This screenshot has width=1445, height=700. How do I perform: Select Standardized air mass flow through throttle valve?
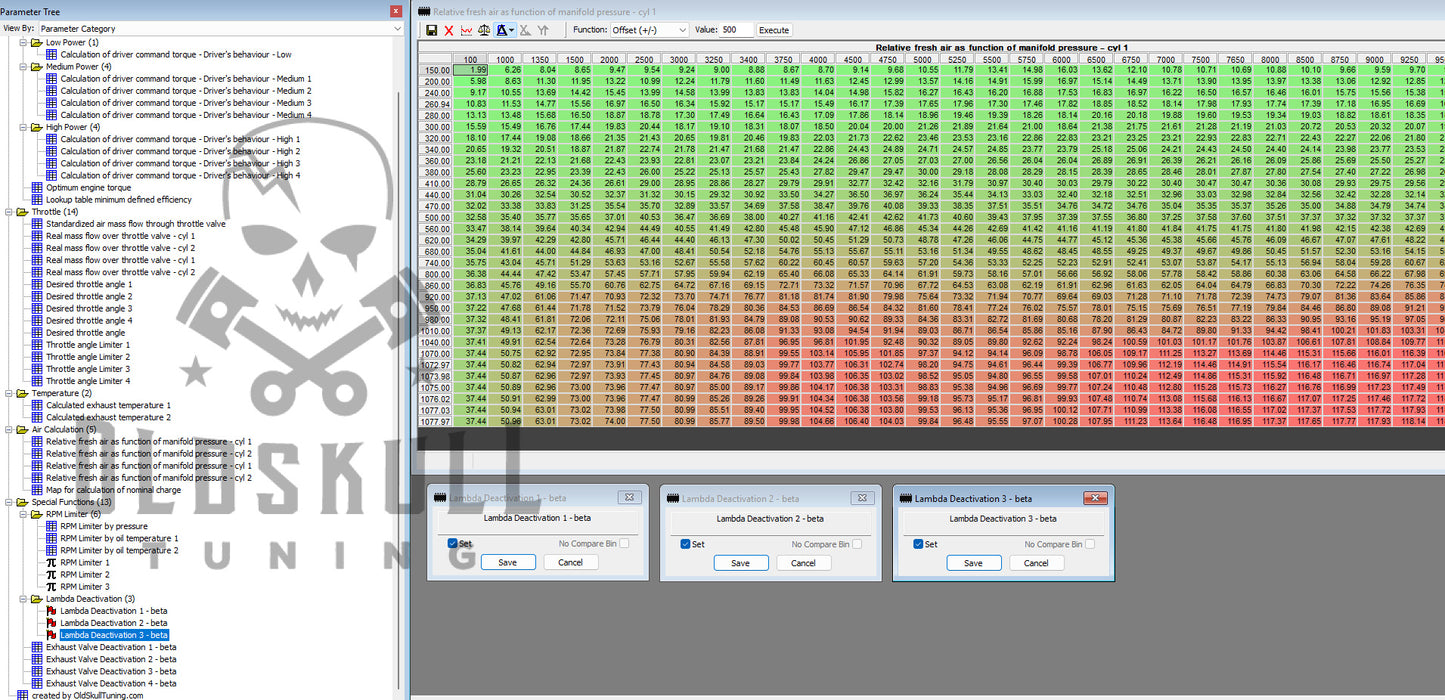pos(136,224)
